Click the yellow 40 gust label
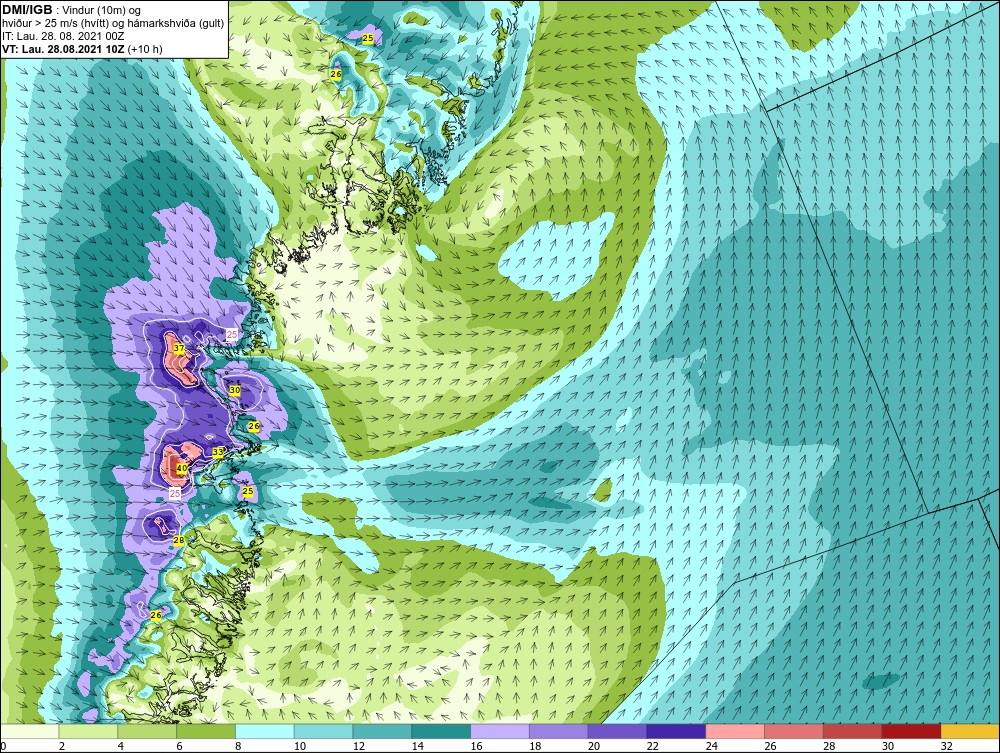This screenshot has width=1000, height=753. [182, 469]
